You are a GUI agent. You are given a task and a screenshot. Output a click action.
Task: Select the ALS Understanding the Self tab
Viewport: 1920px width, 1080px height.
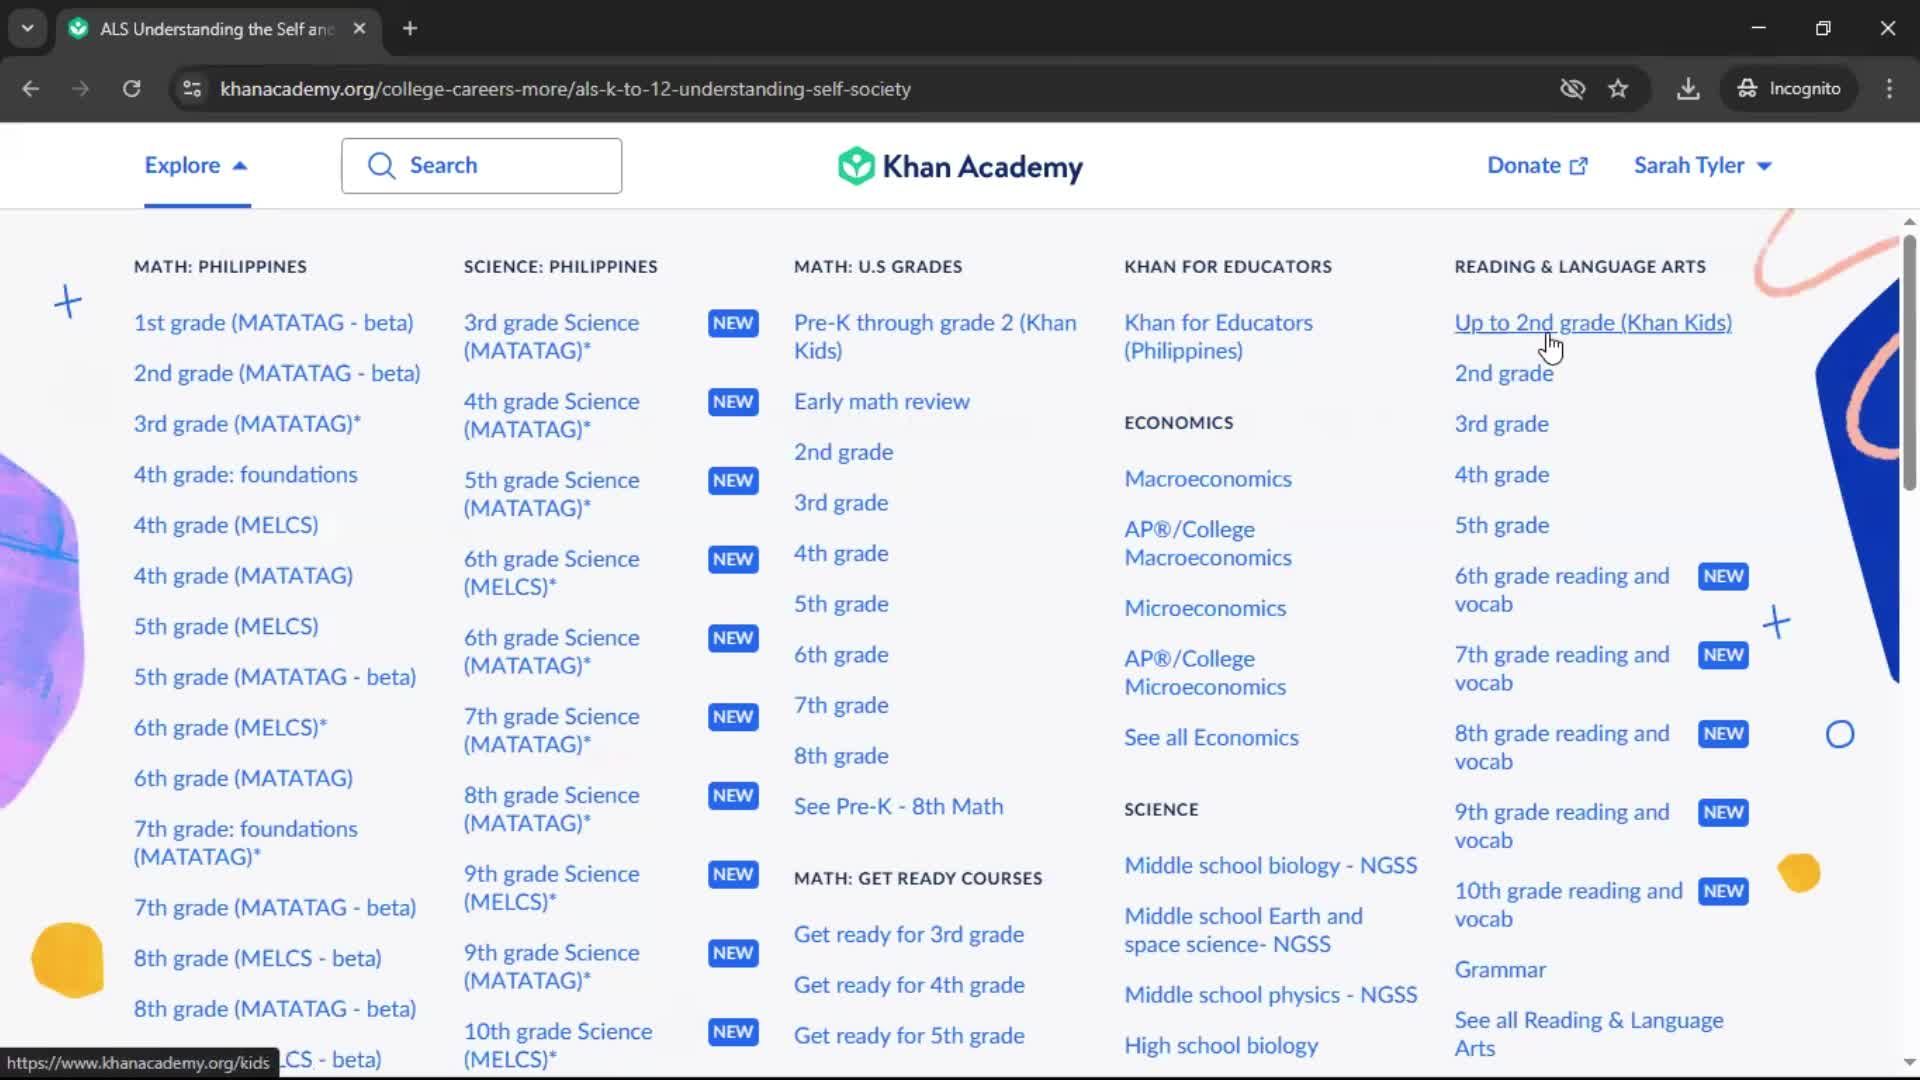(217, 29)
